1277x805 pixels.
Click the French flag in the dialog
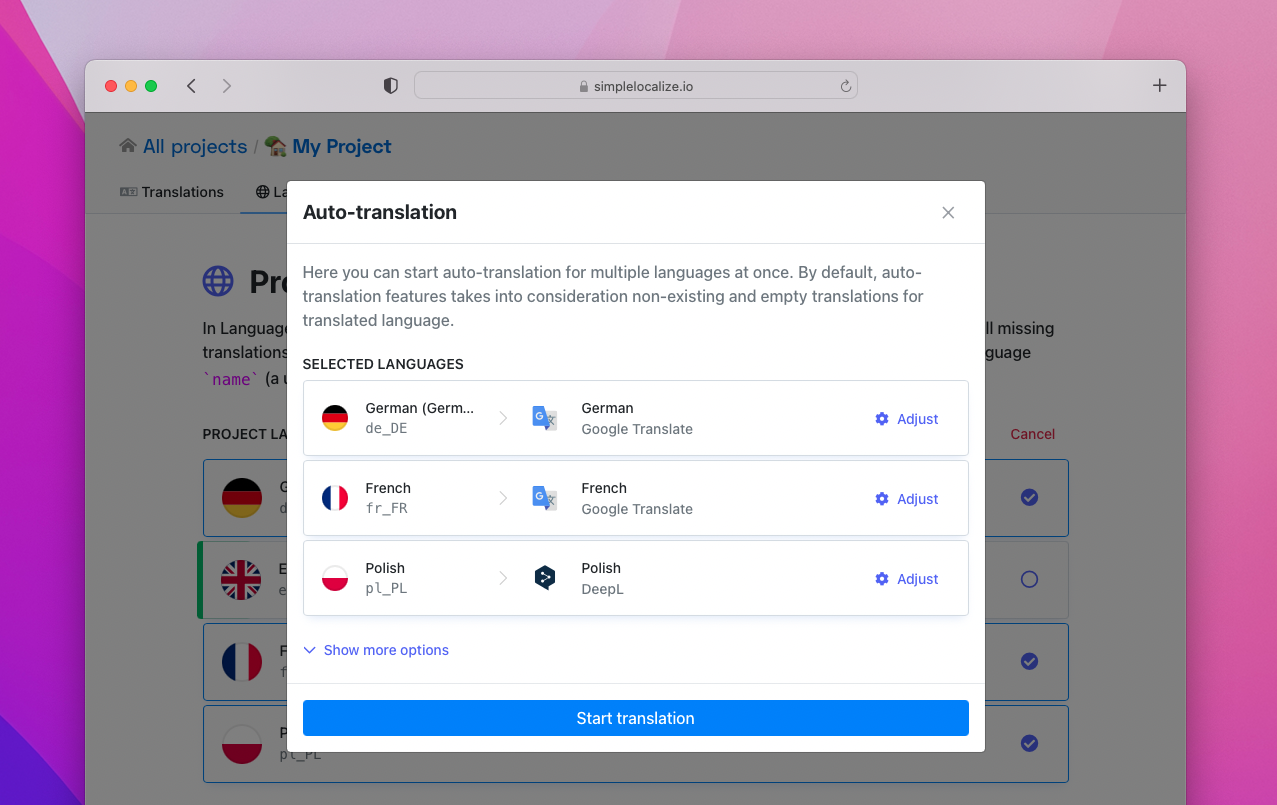[x=335, y=498]
